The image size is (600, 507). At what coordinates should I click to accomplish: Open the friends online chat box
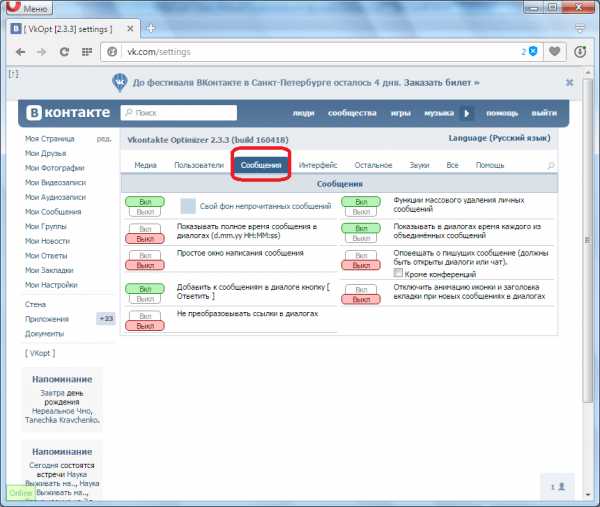(x=557, y=487)
